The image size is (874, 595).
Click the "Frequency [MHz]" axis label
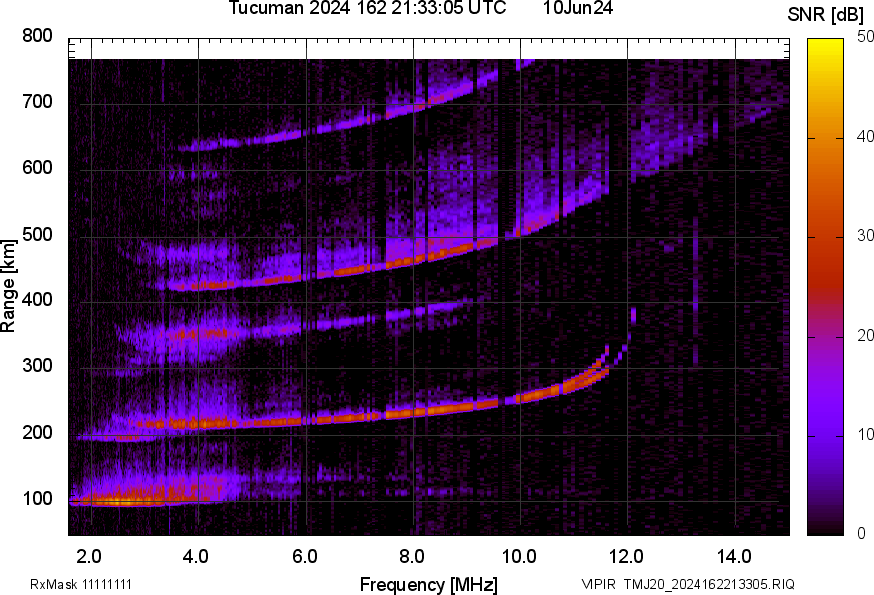[429, 584]
